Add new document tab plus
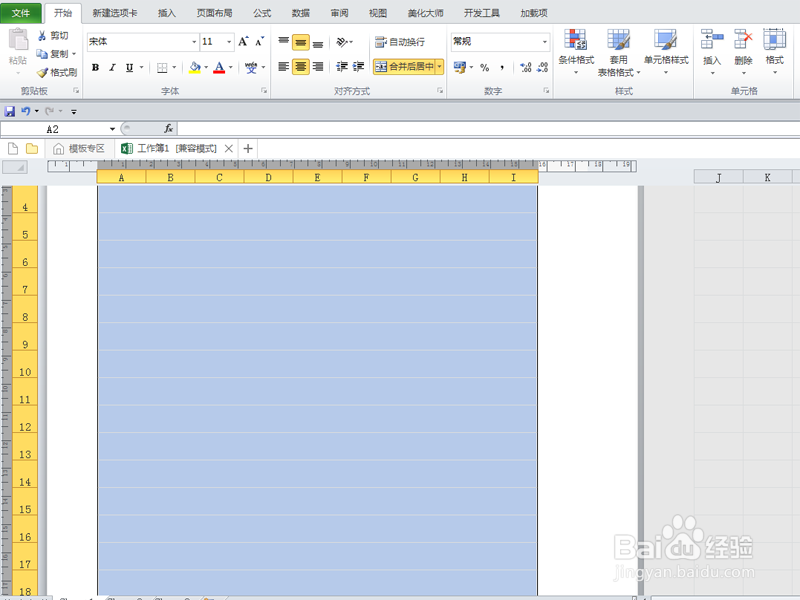Image resolution: width=800 pixels, height=600 pixels. (x=248, y=148)
